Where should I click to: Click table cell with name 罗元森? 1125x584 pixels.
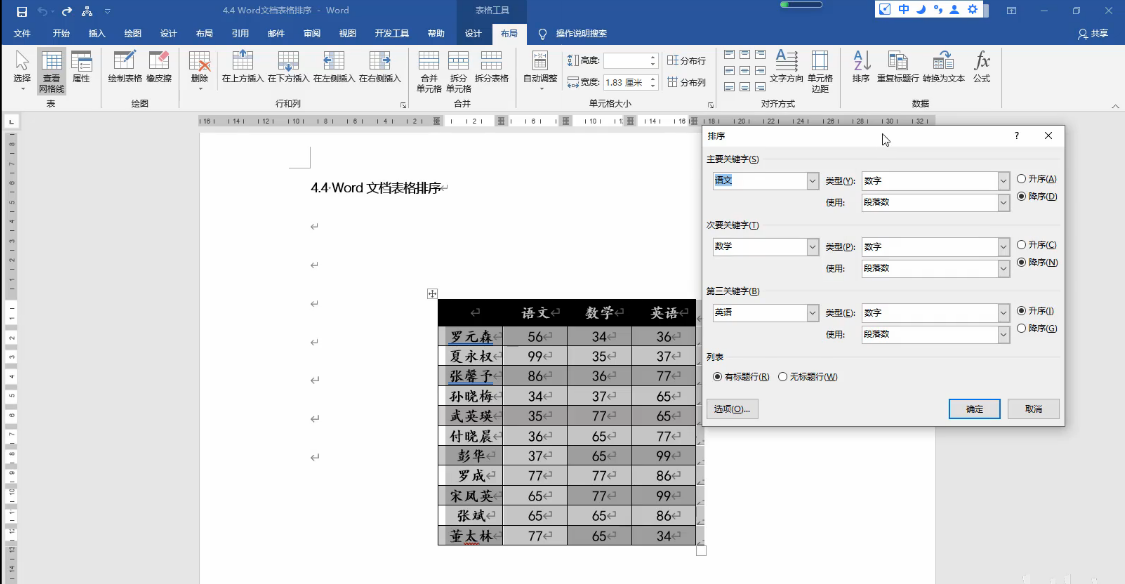[471, 336]
